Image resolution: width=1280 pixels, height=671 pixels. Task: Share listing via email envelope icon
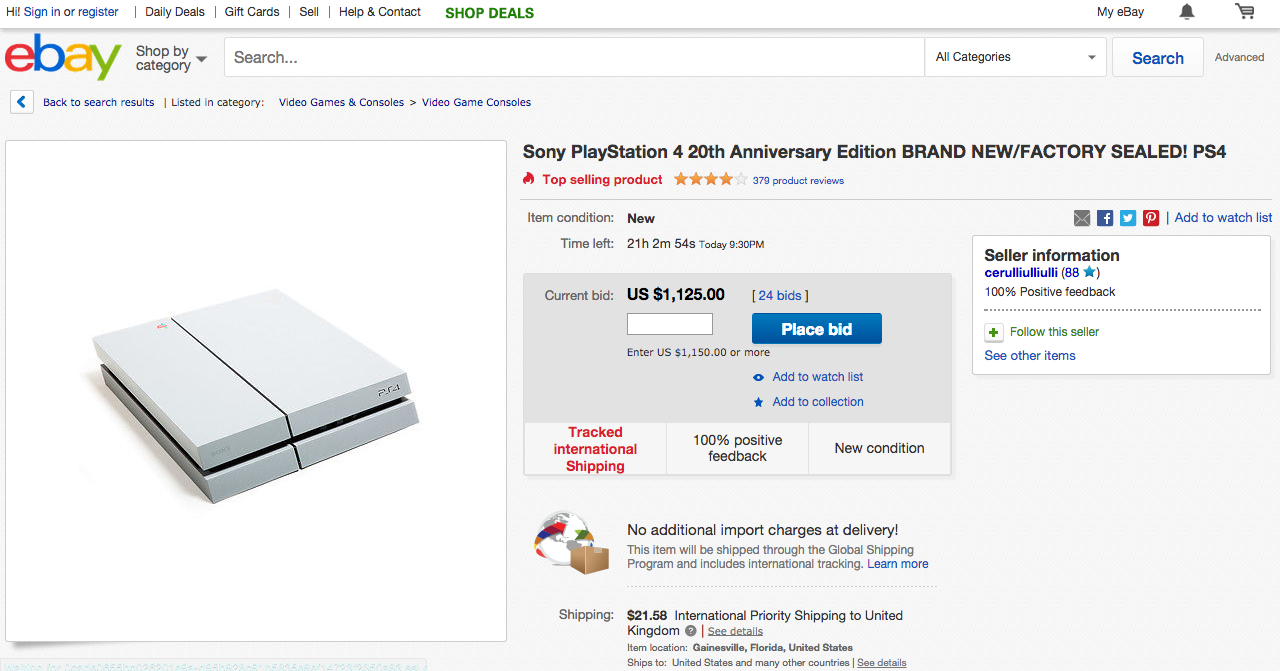click(1082, 218)
